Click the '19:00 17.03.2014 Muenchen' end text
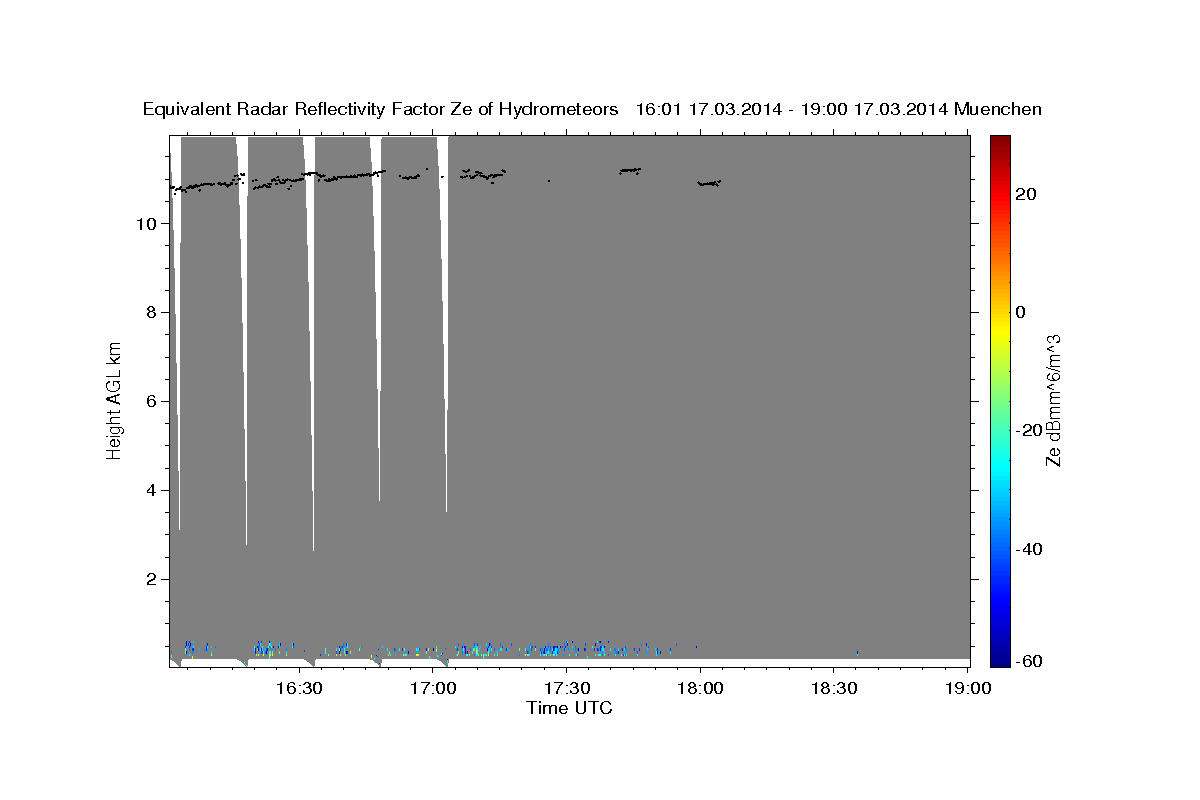Screen dimensions: 1200x800 coord(921,110)
